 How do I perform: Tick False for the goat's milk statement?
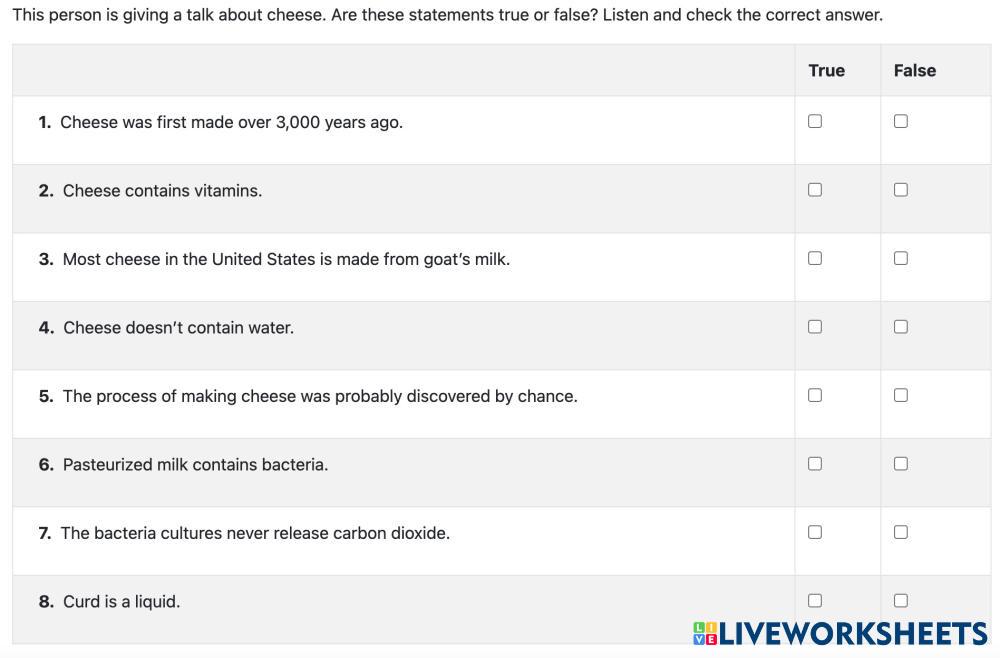click(901, 258)
